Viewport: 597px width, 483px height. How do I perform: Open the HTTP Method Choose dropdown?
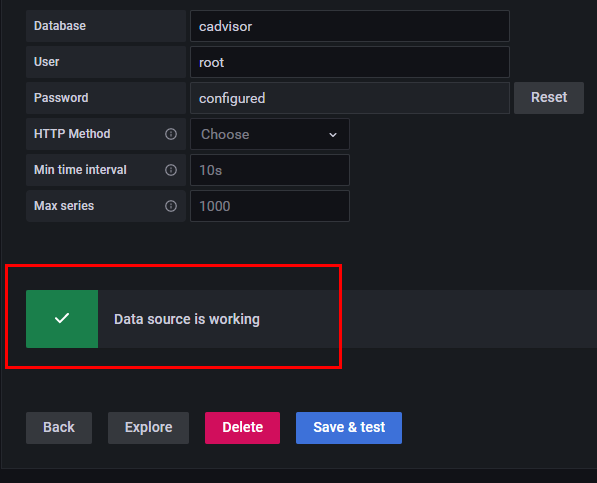(270, 134)
